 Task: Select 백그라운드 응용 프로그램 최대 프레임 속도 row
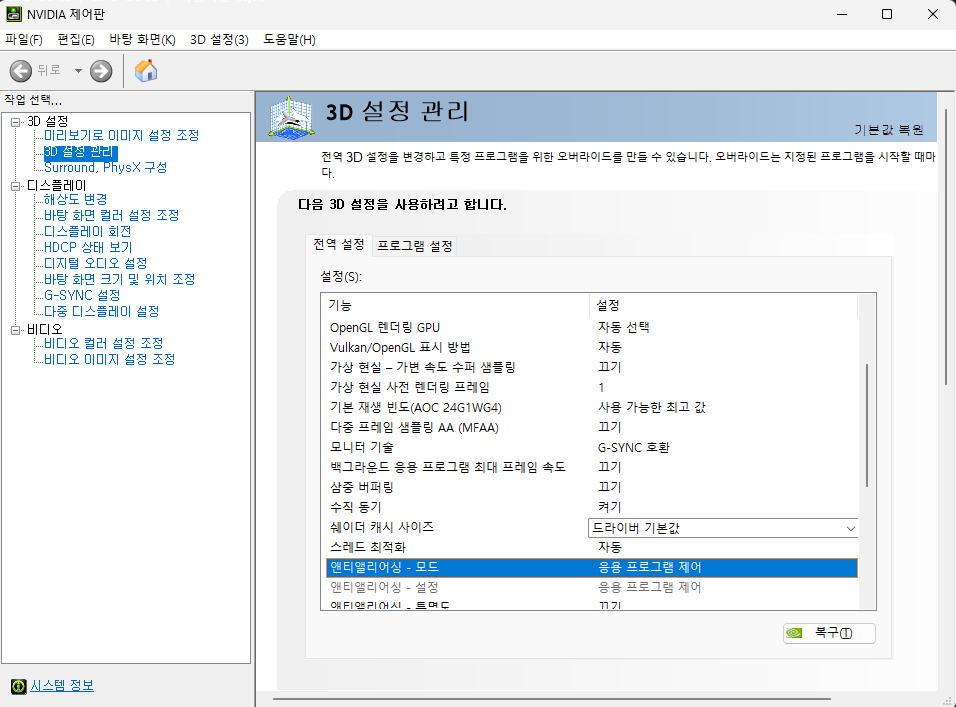591,467
